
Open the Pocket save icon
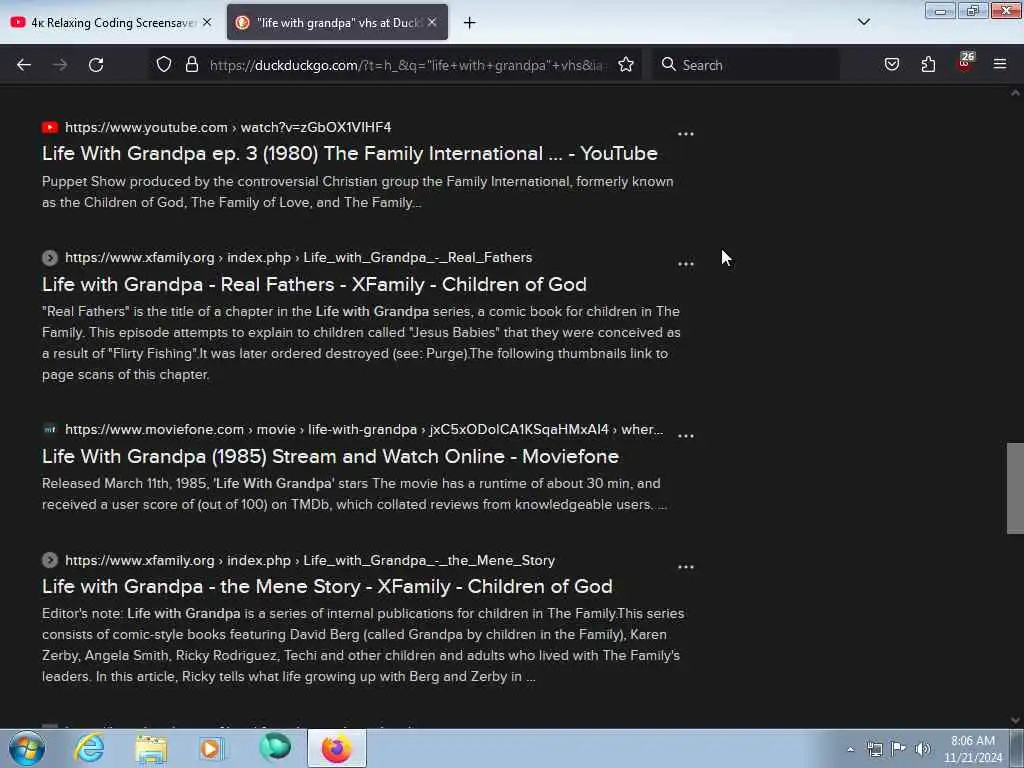click(891, 65)
